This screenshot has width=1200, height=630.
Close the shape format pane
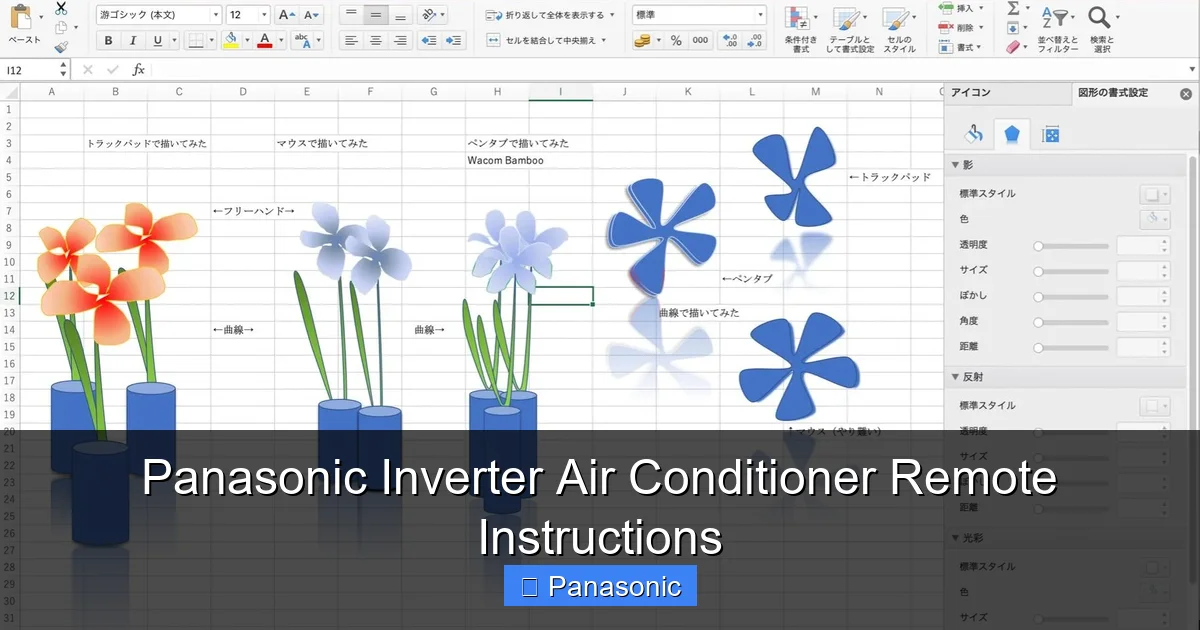(x=1186, y=93)
